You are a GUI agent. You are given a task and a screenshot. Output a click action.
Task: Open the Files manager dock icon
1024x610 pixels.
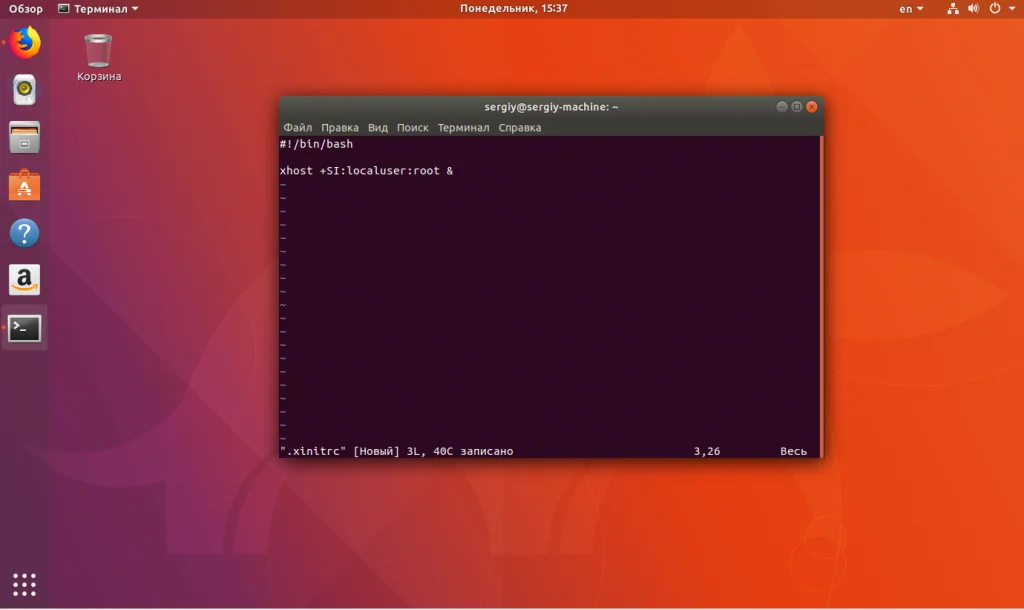24,137
